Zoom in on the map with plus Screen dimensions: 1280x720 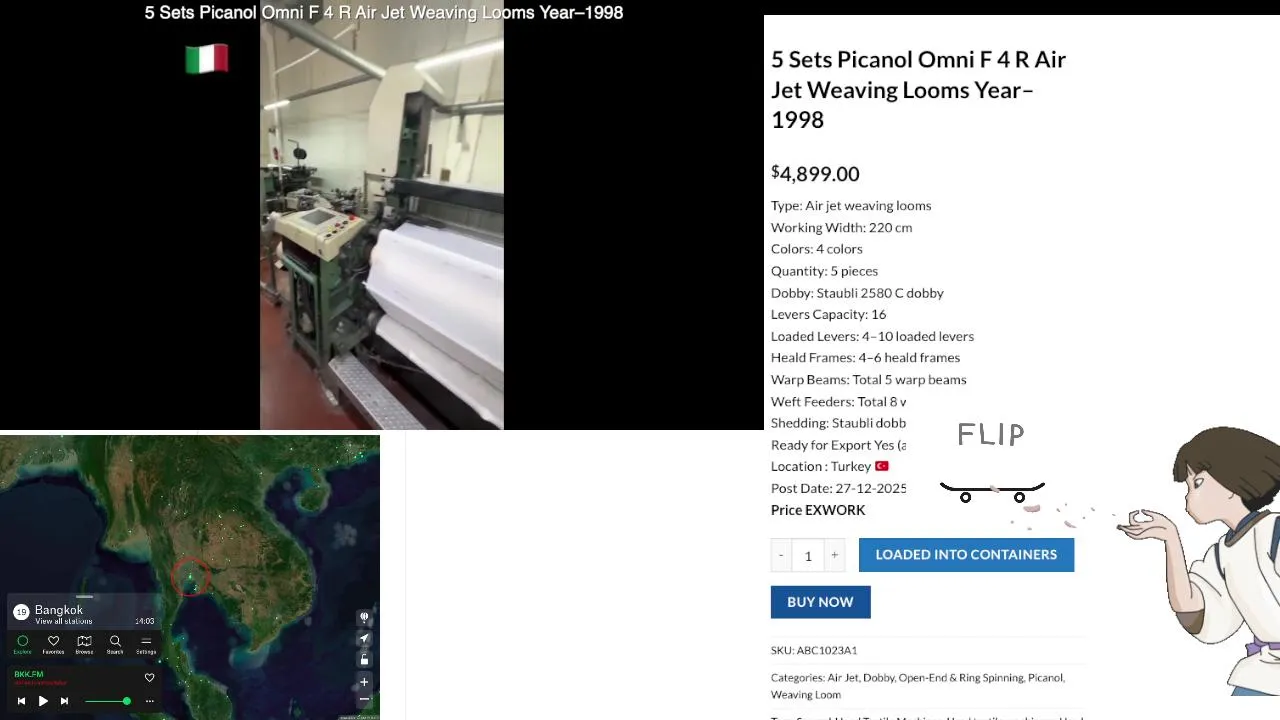click(364, 682)
